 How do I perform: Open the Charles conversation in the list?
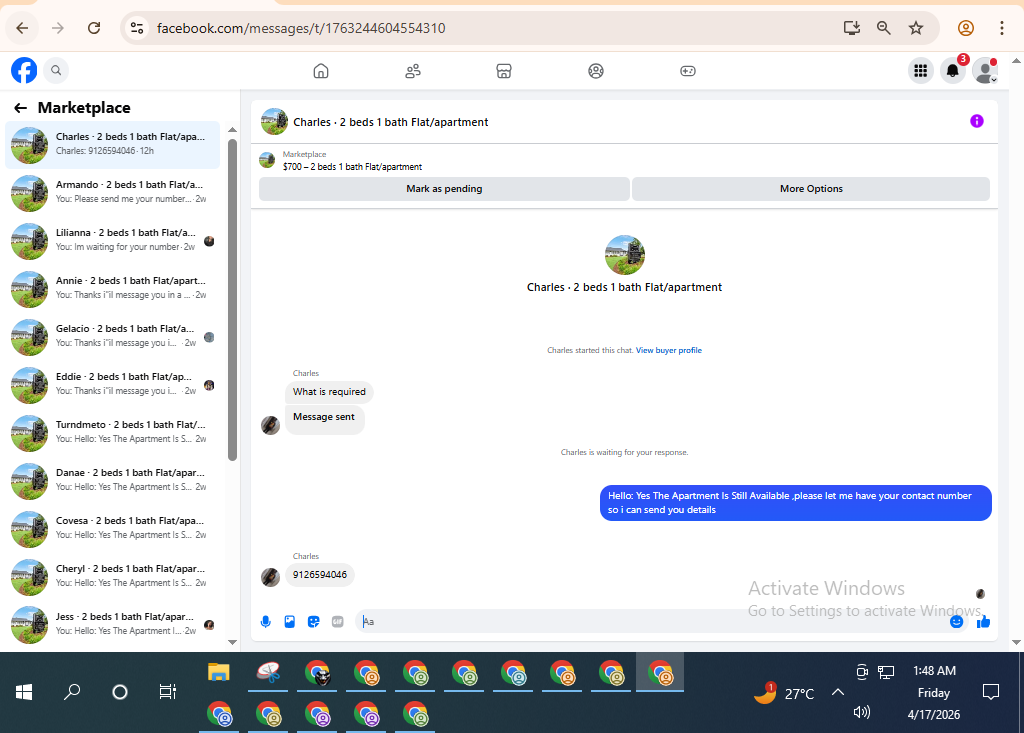[x=112, y=144]
